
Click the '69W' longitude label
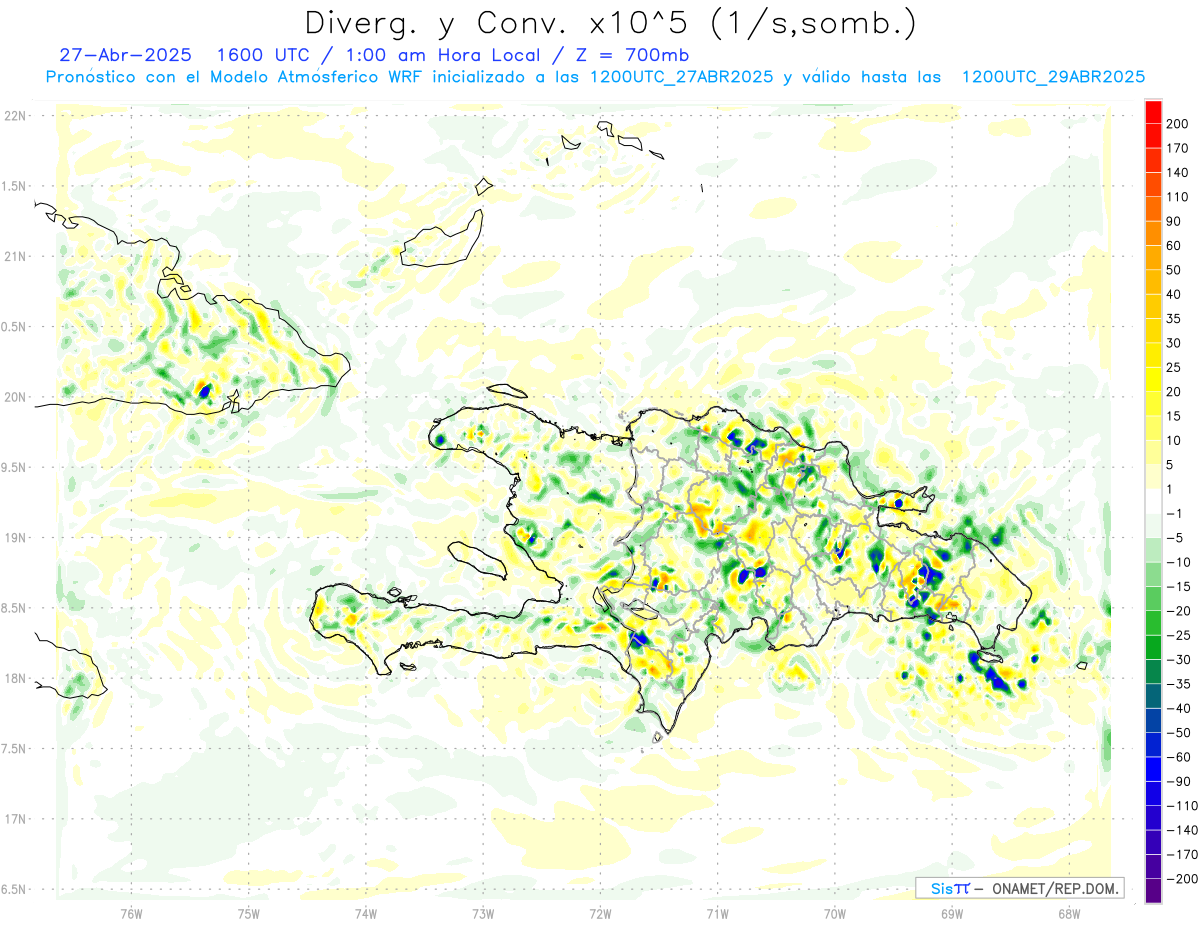click(952, 914)
